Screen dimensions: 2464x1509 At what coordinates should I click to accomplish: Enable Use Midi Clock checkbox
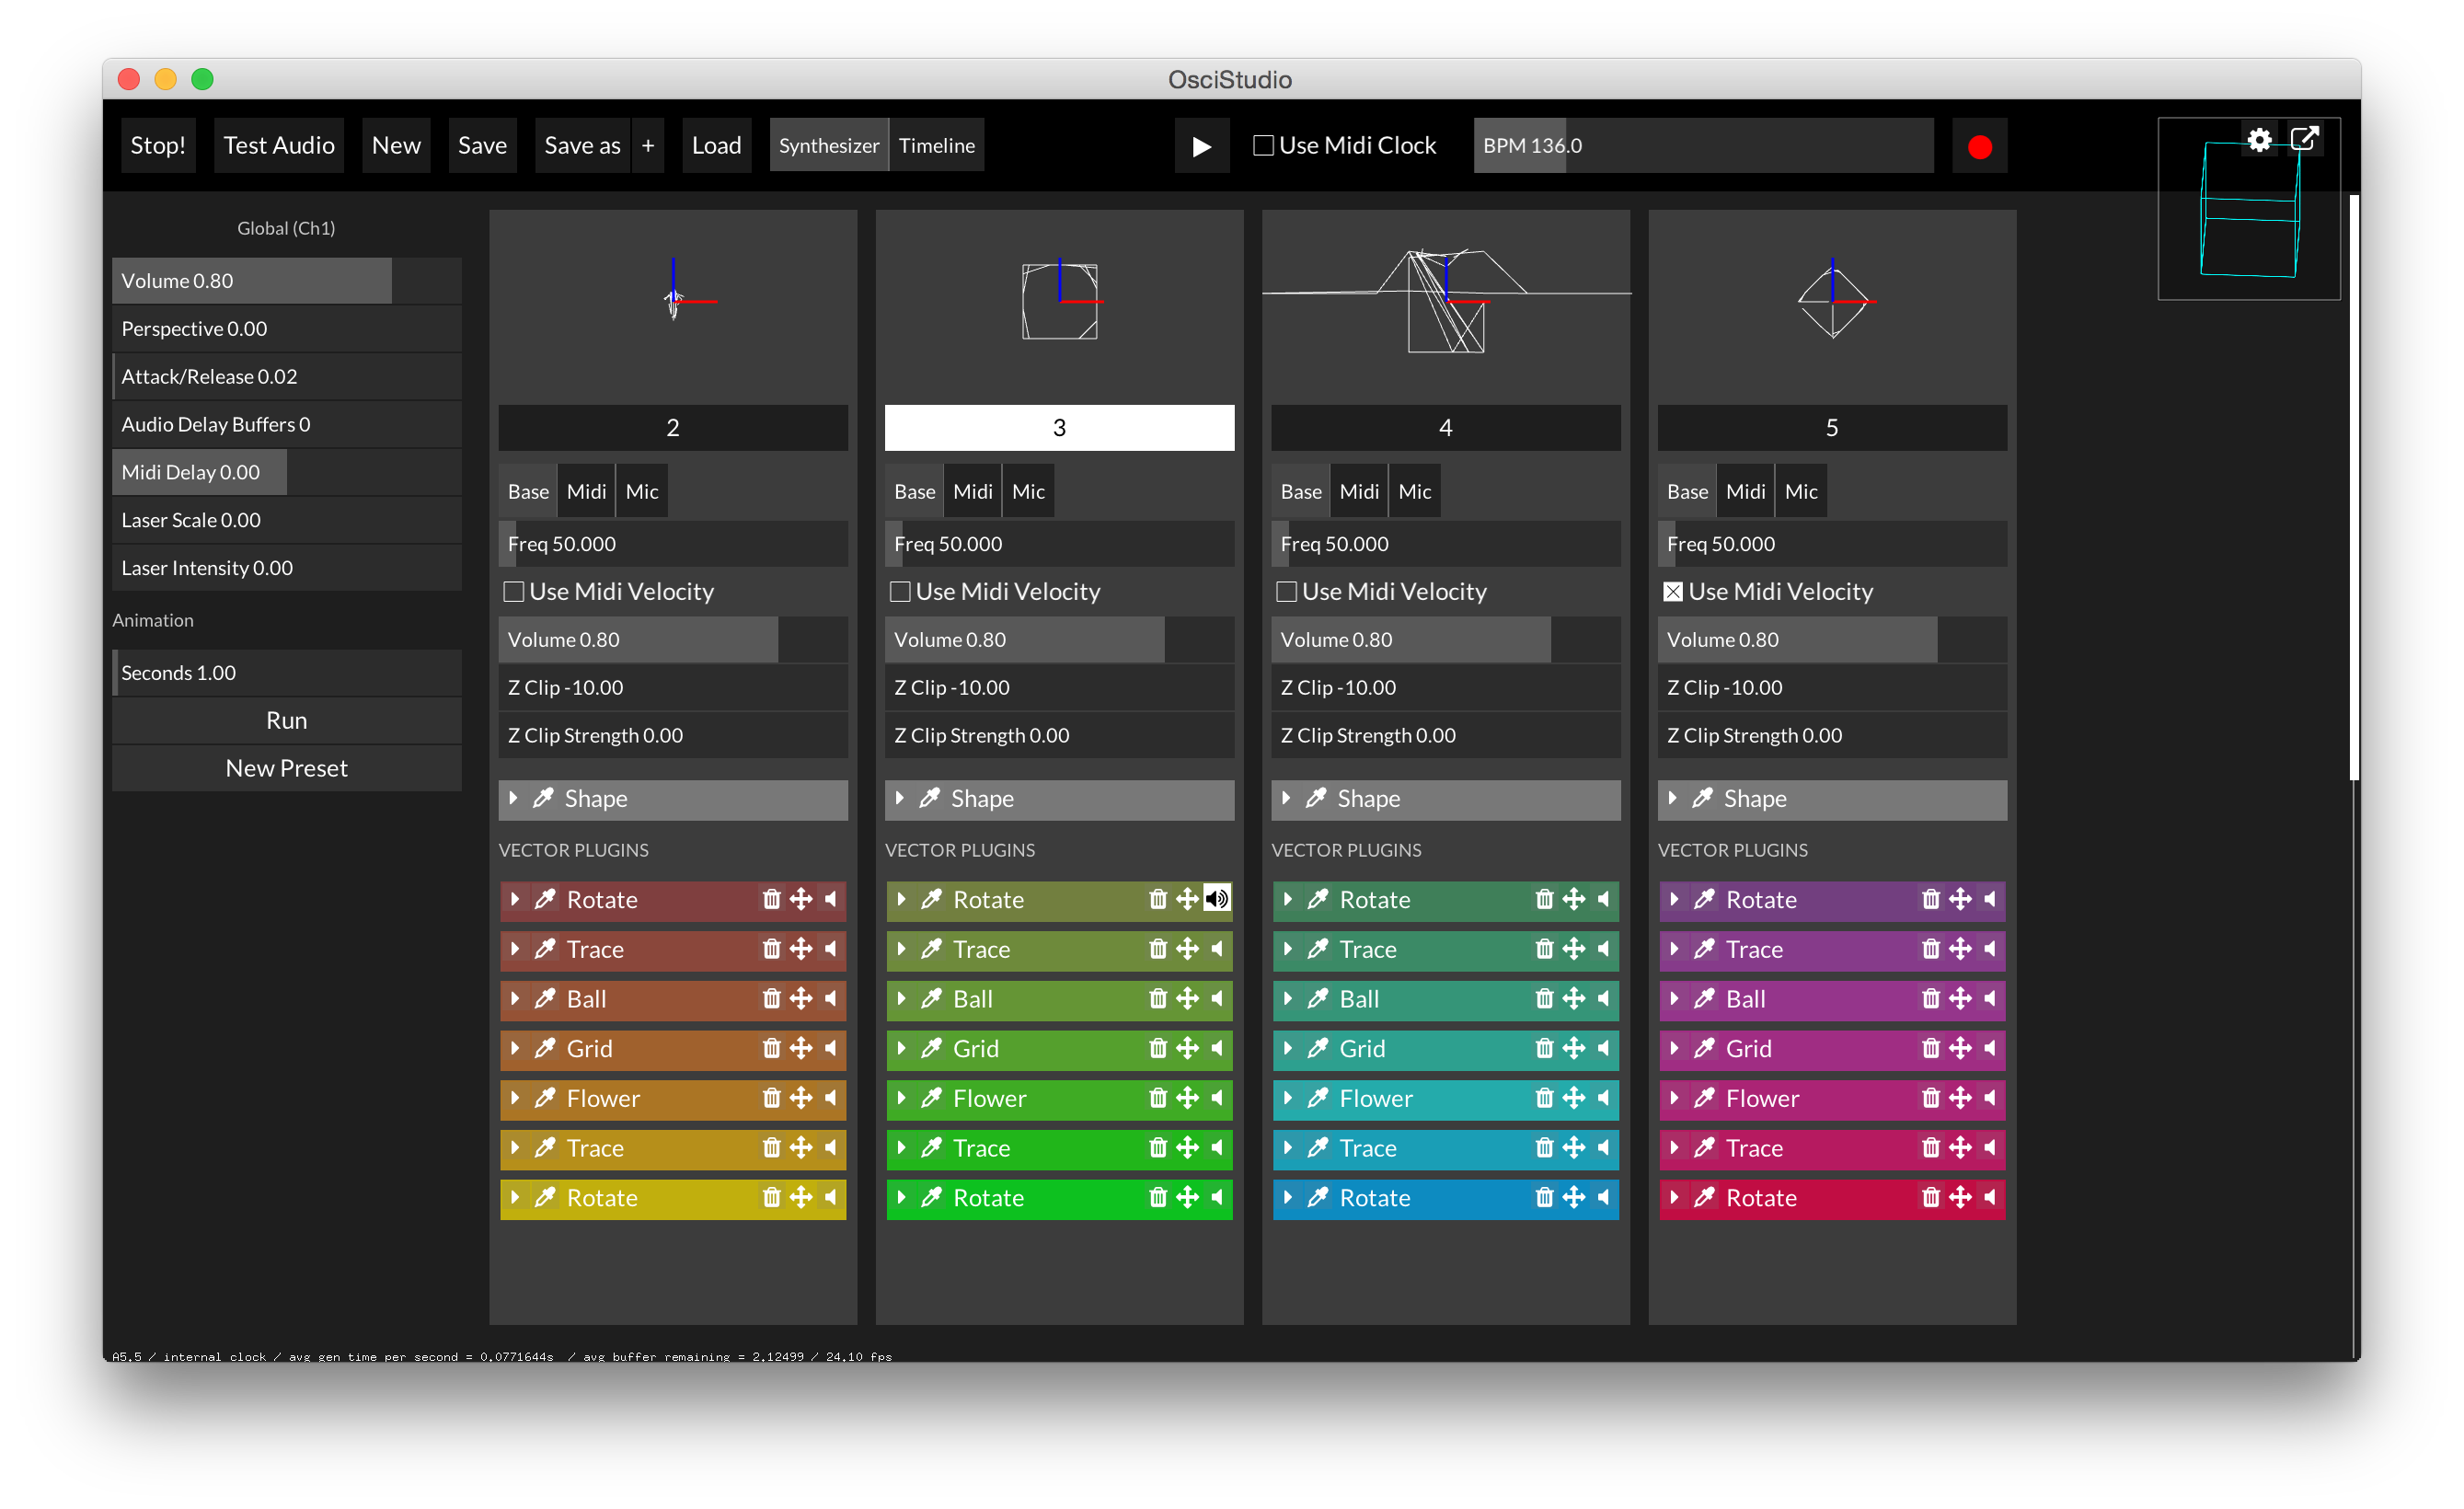click(1263, 146)
